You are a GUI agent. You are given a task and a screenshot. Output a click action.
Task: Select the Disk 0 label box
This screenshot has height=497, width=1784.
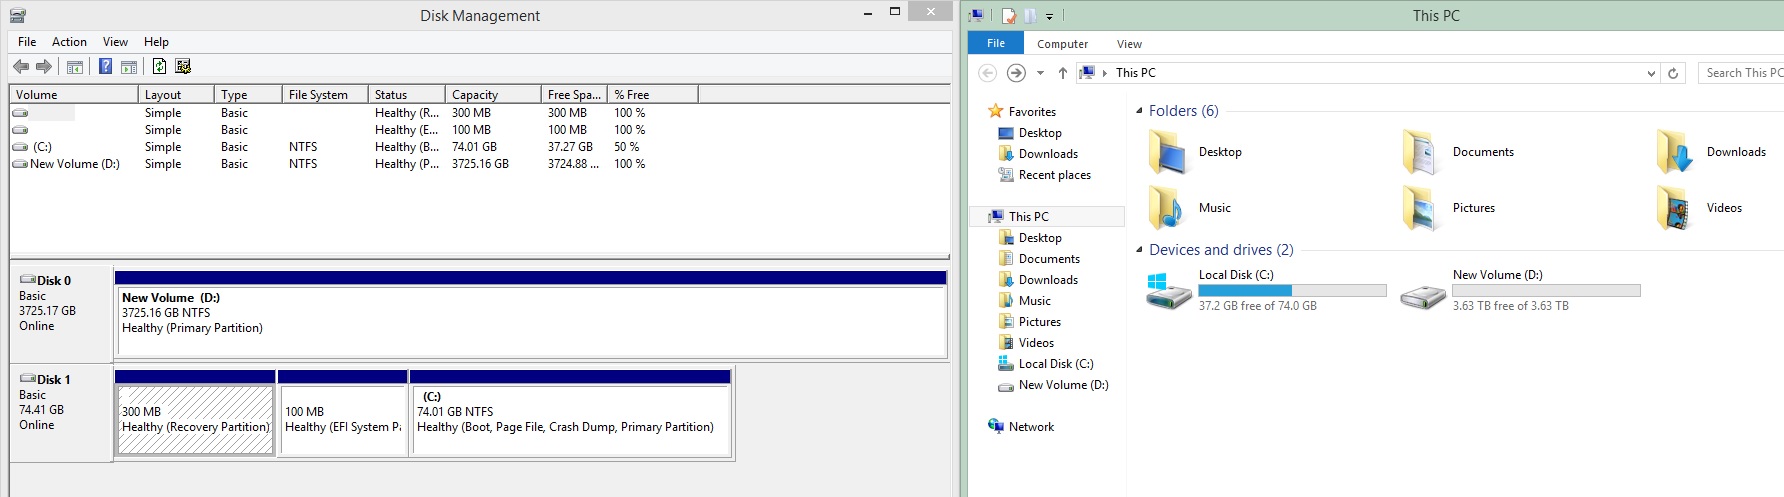(61, 312)
